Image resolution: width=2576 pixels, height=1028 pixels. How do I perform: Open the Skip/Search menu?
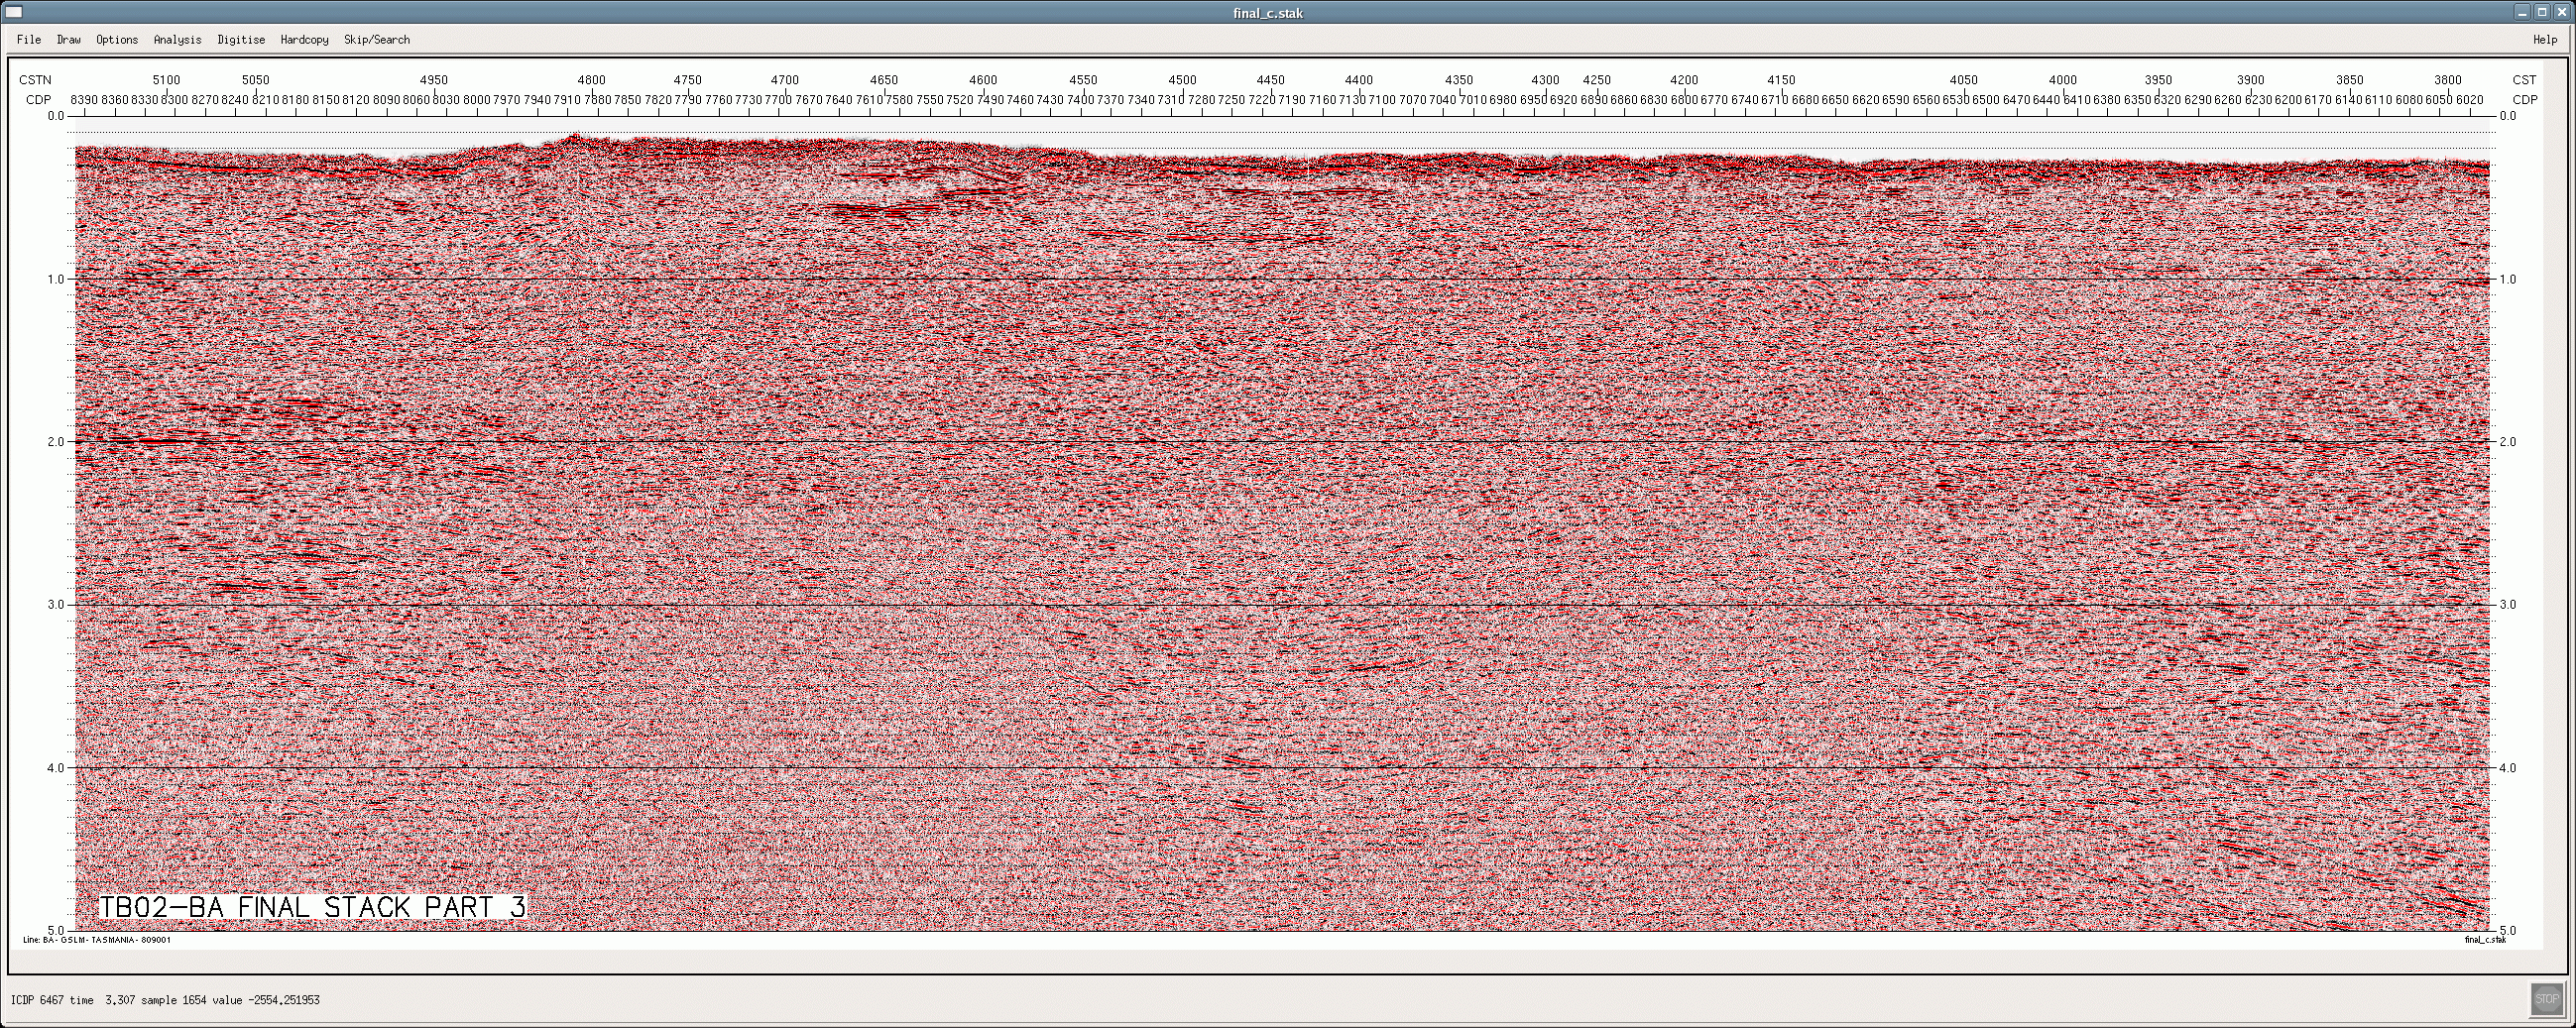[x=377, y=40]
